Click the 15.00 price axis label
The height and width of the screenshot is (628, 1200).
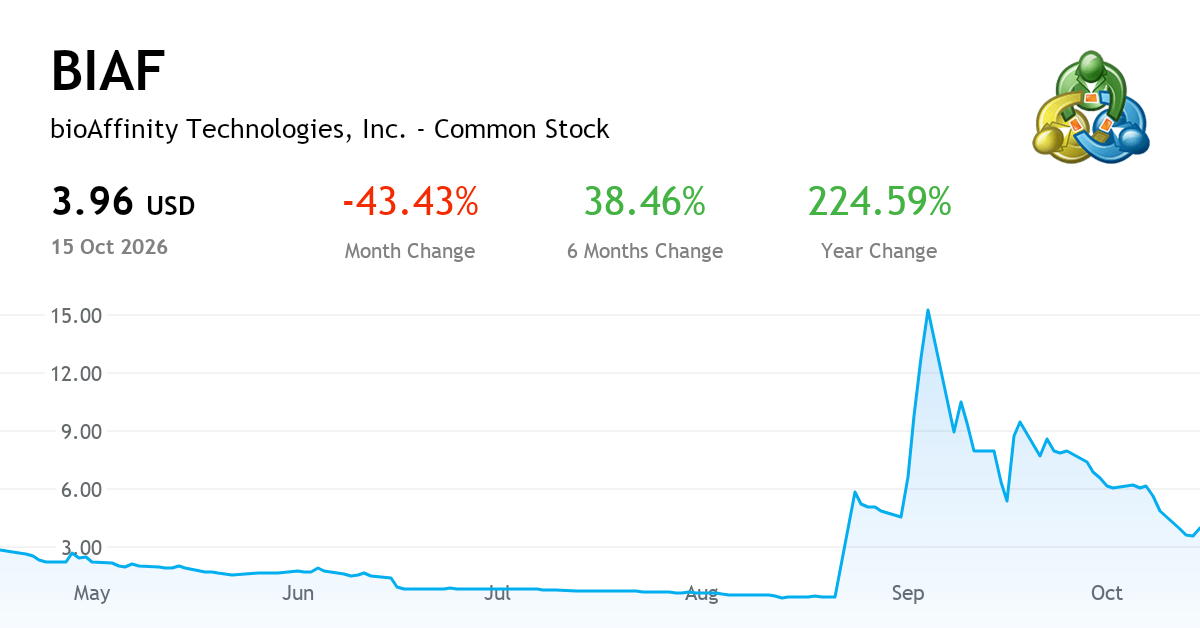click(x=77, y=316)
